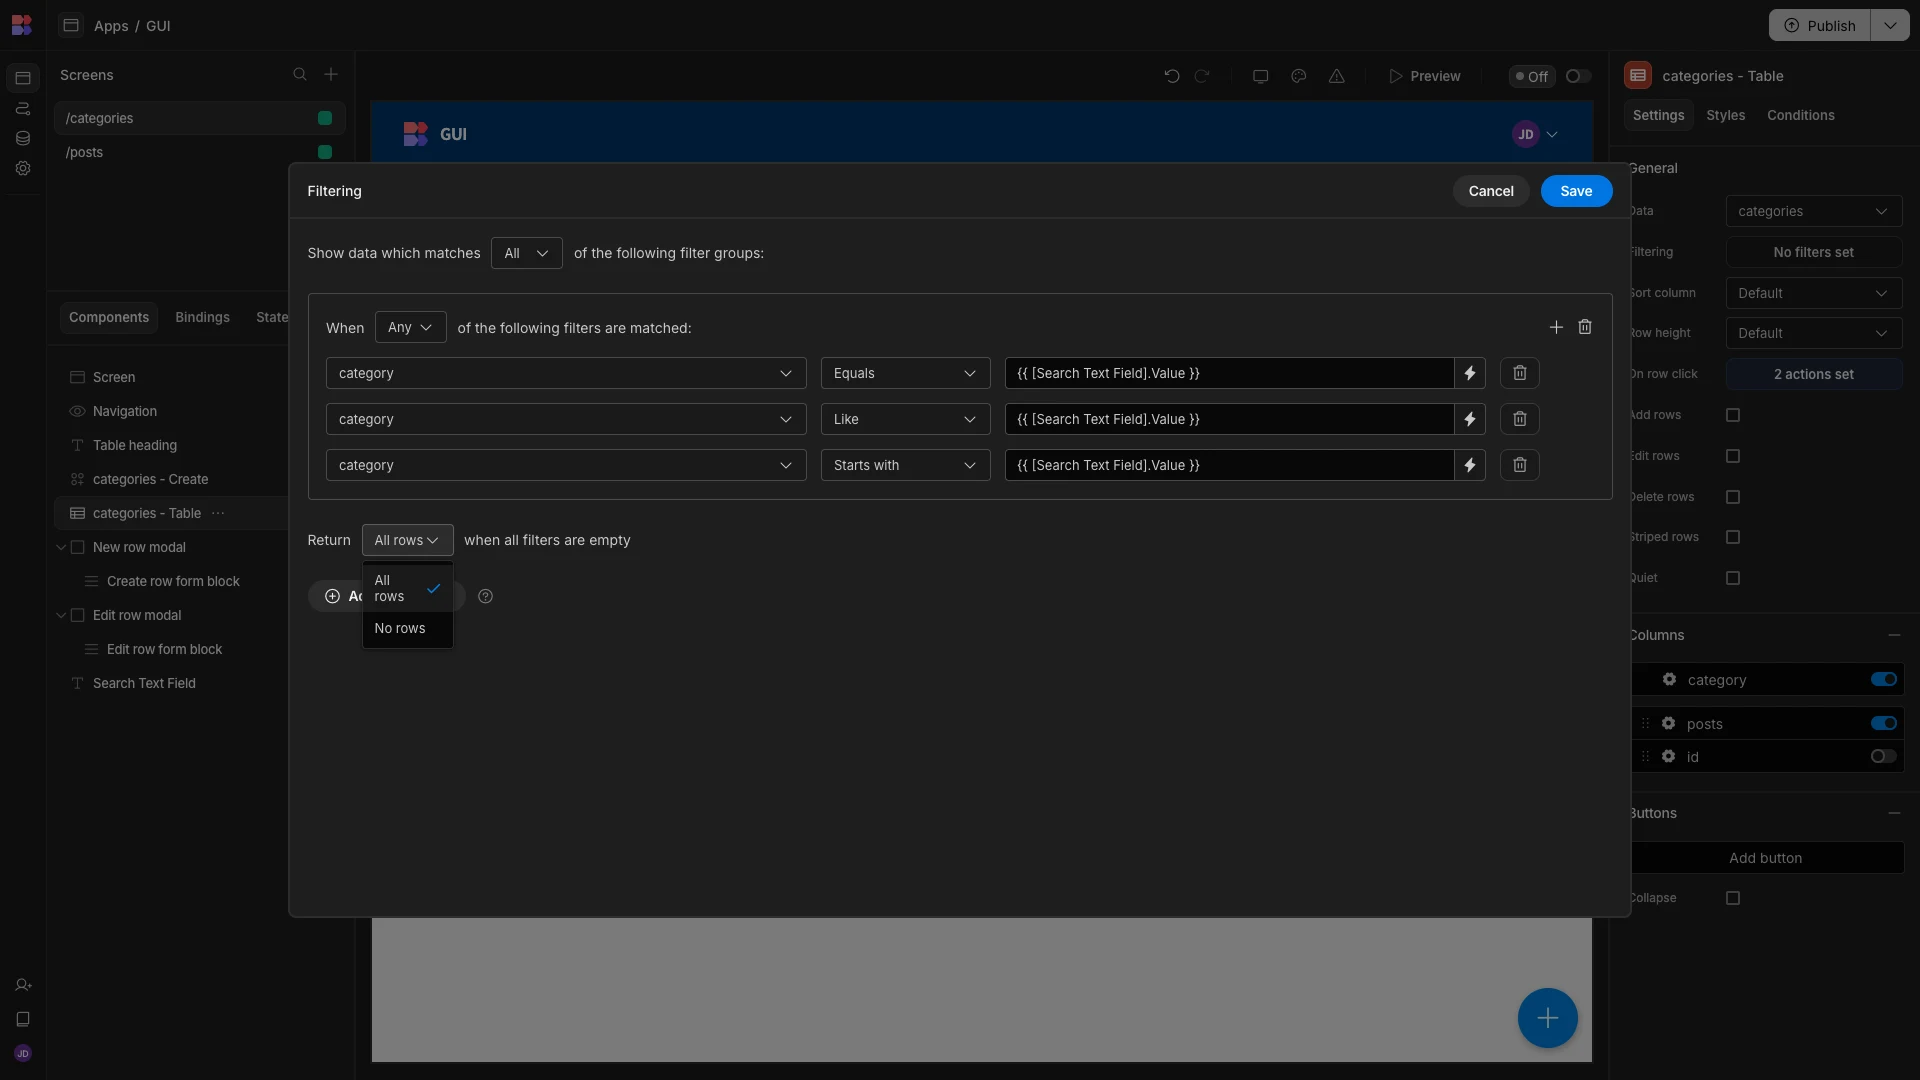Open the All filter groups match dropdown

(526, 253)
